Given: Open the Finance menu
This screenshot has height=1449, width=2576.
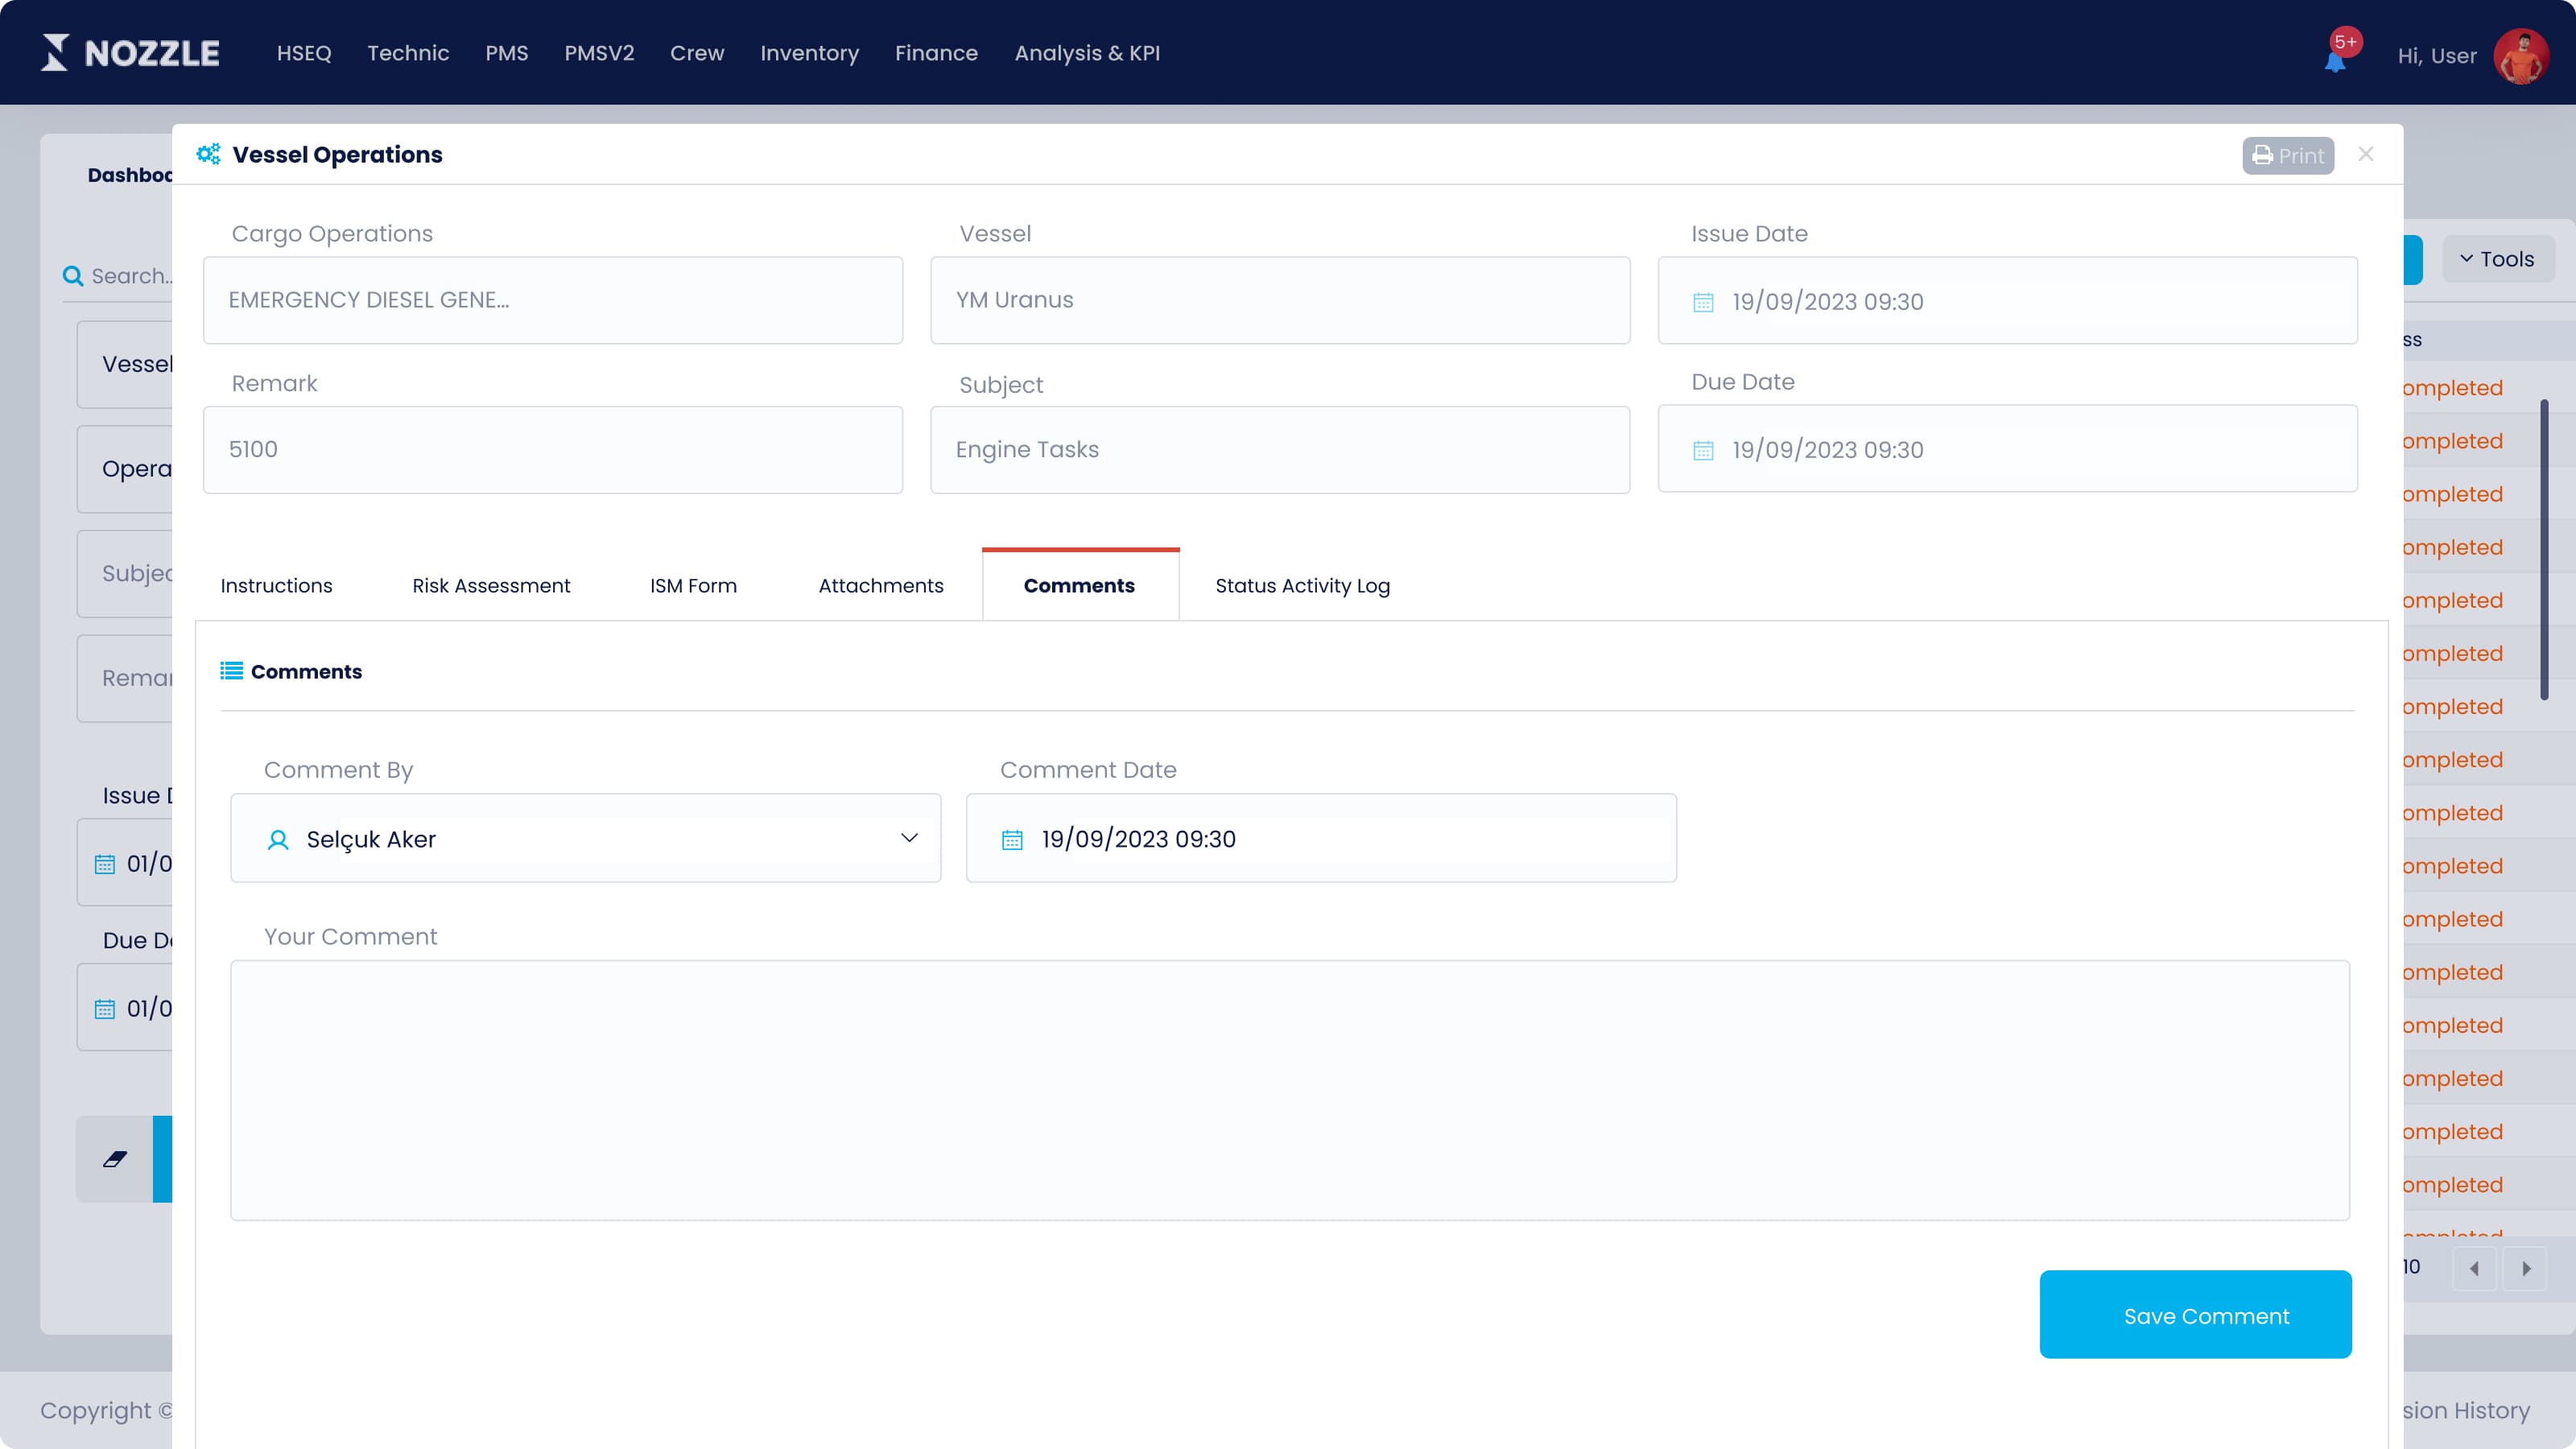Looking at the screenshot, I should (936, 53).
